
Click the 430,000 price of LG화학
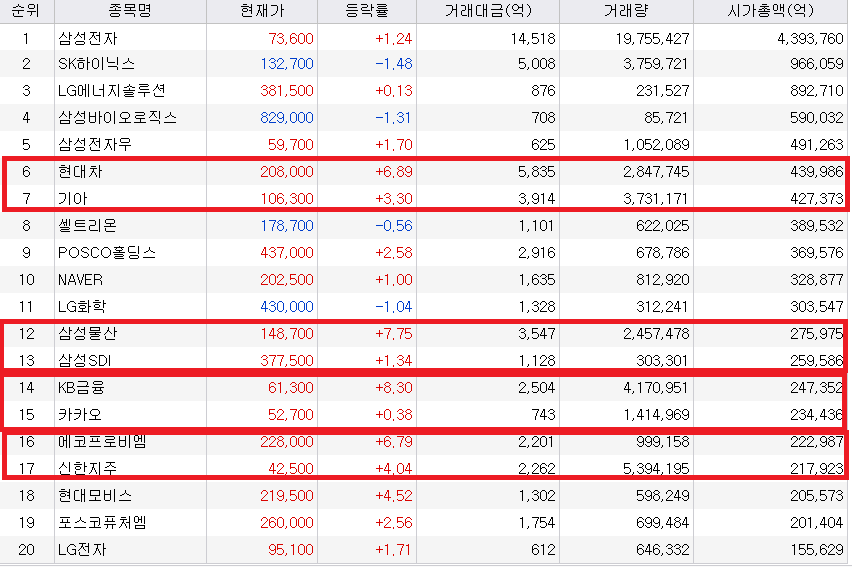(287, 307)
